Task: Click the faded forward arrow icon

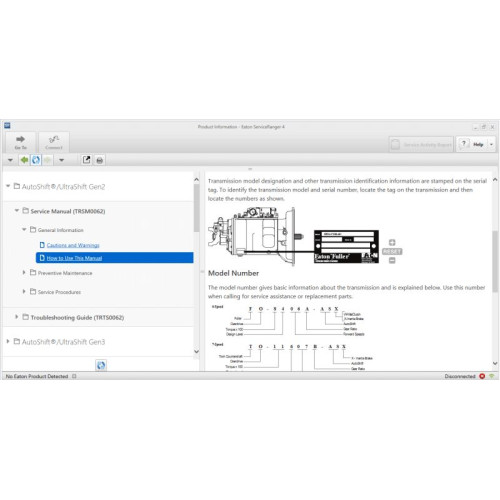Action: click(x=47, y=160)
